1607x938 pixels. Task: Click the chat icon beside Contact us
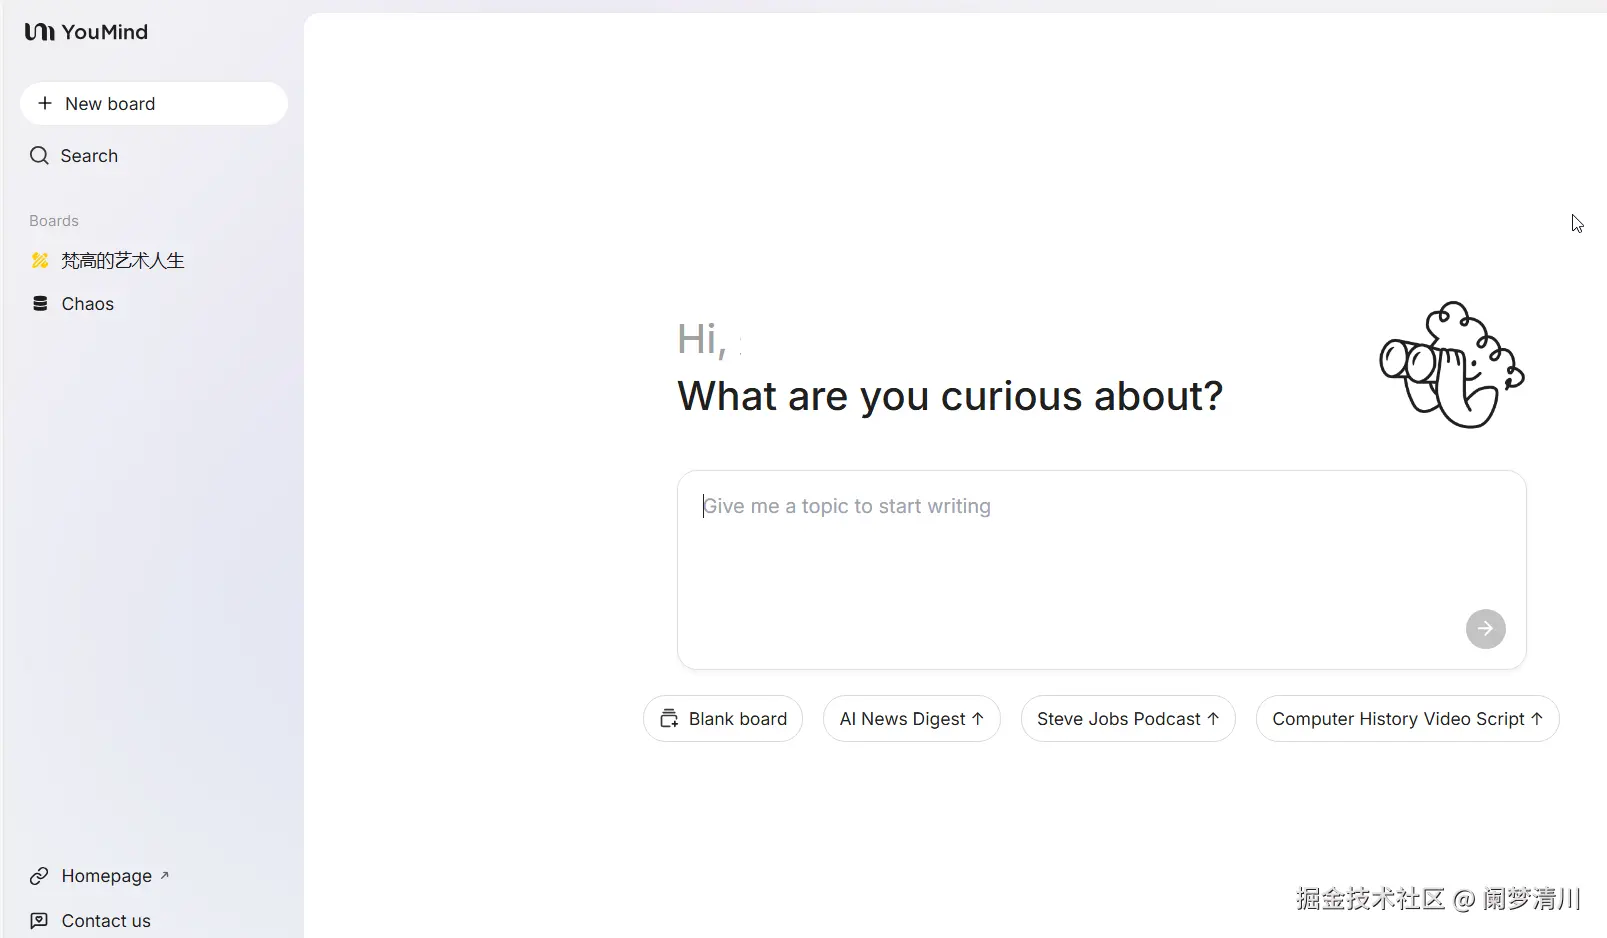click(39, 920)
